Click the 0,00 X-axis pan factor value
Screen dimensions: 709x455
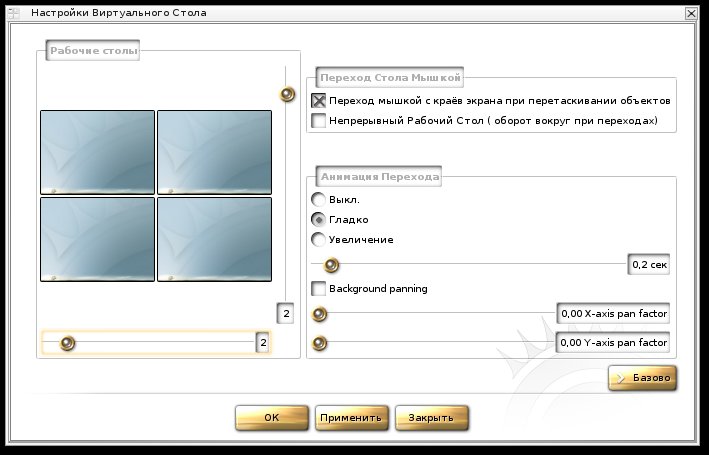click(613, 313)
